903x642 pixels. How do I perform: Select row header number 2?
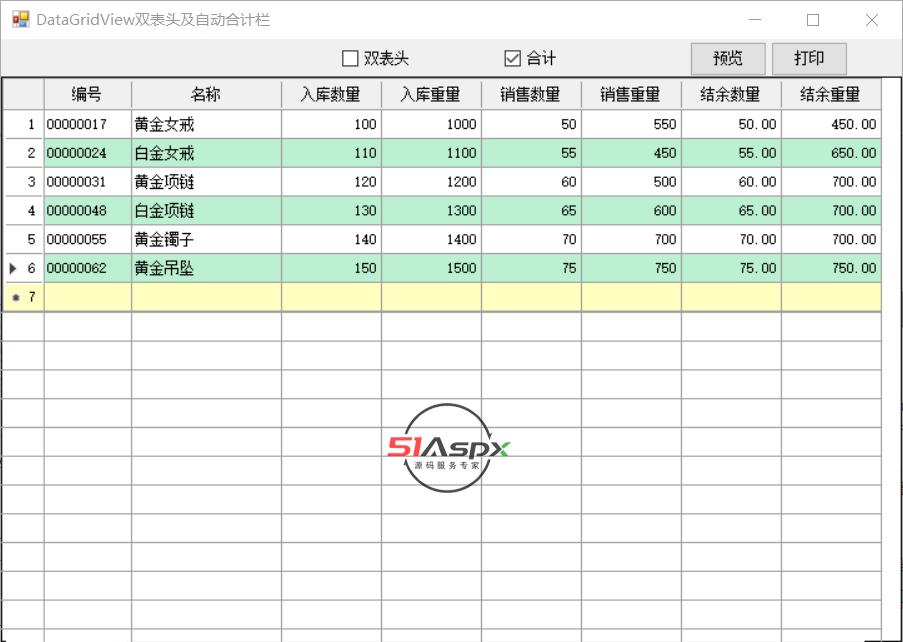24,153
